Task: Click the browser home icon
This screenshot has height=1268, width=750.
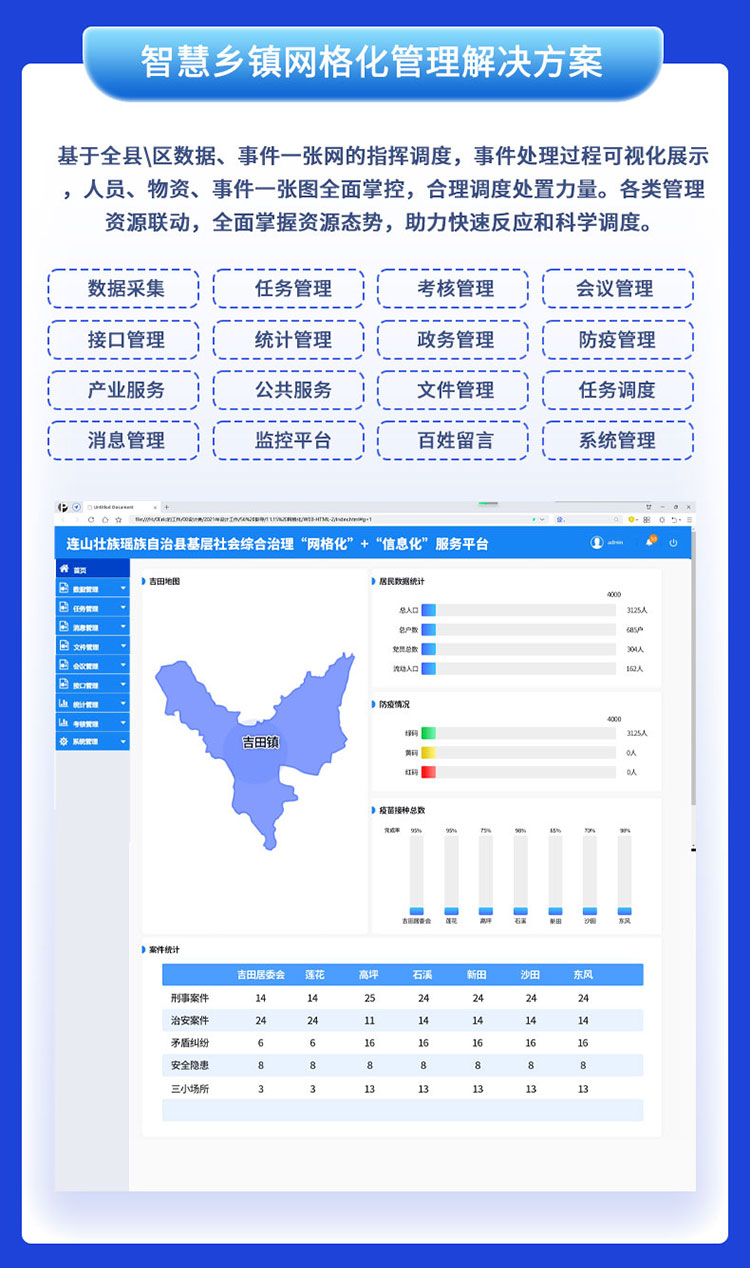Action: pos(105,520)
